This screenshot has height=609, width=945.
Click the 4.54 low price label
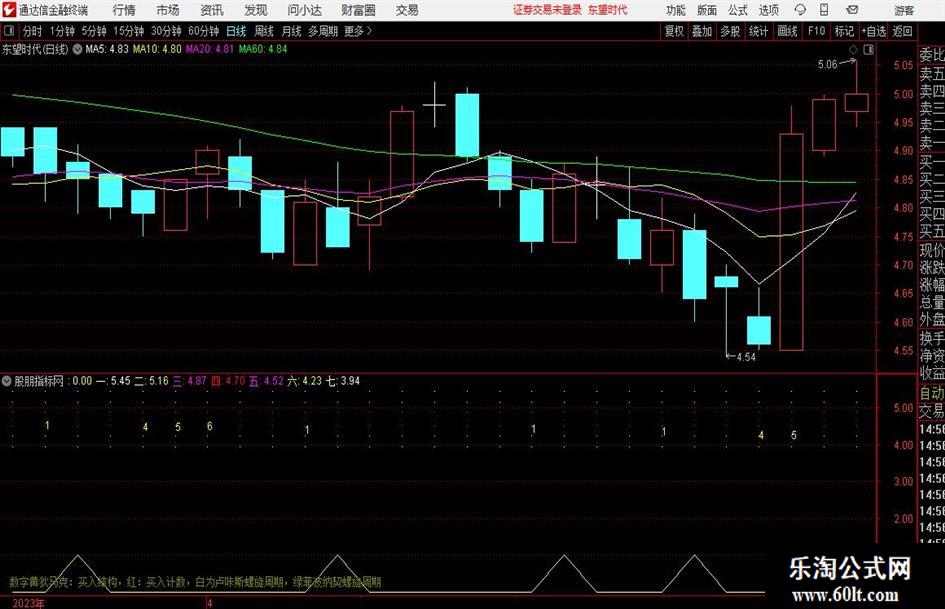[746, 357]
